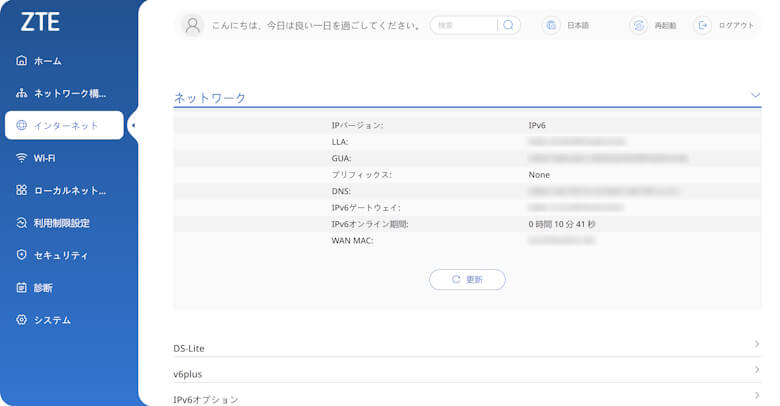Open the ネットワーク構成 topology menu item
780x406 pixels.
[x=68, y=93]
